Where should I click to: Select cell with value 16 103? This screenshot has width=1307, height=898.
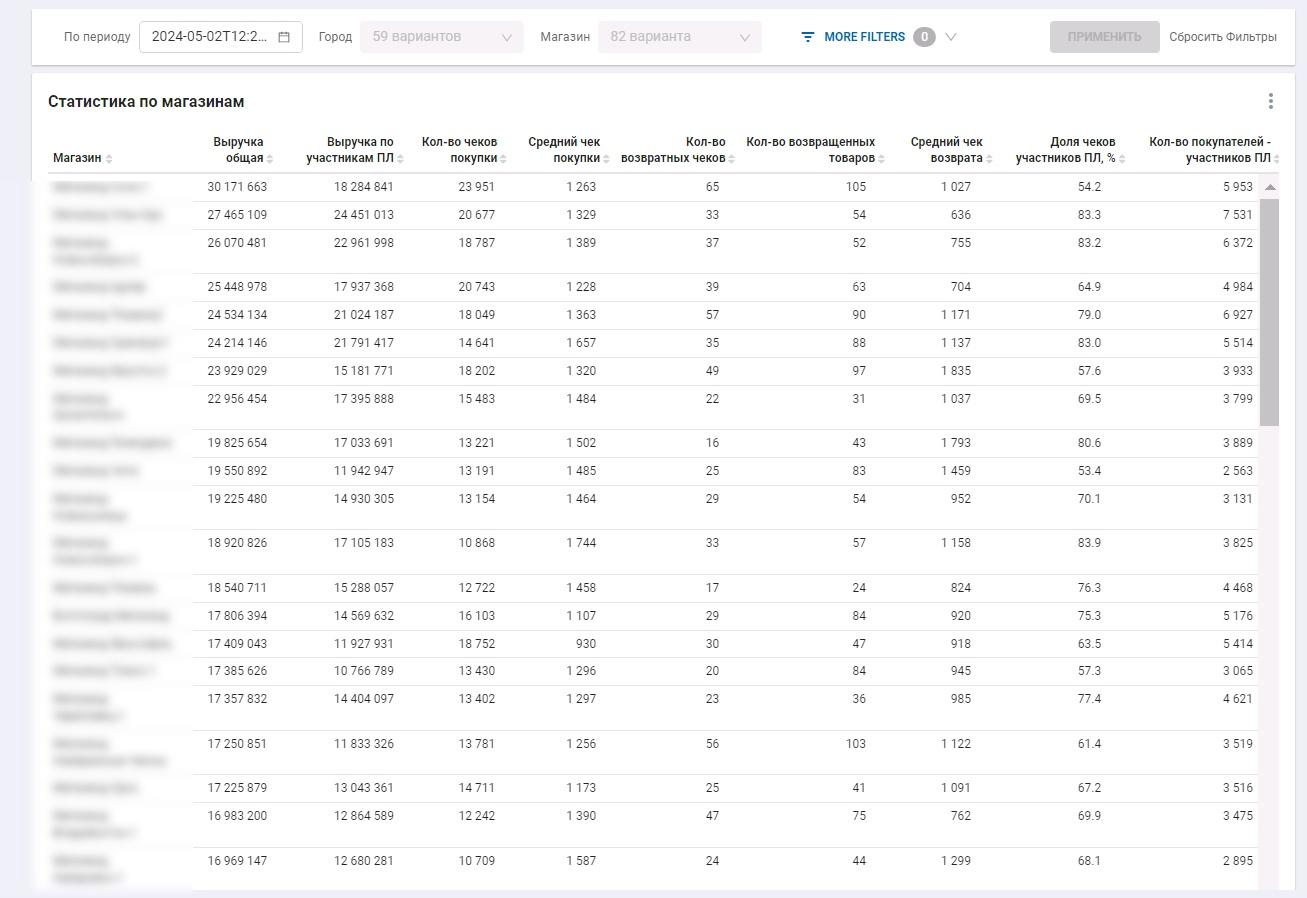[477, 616]
